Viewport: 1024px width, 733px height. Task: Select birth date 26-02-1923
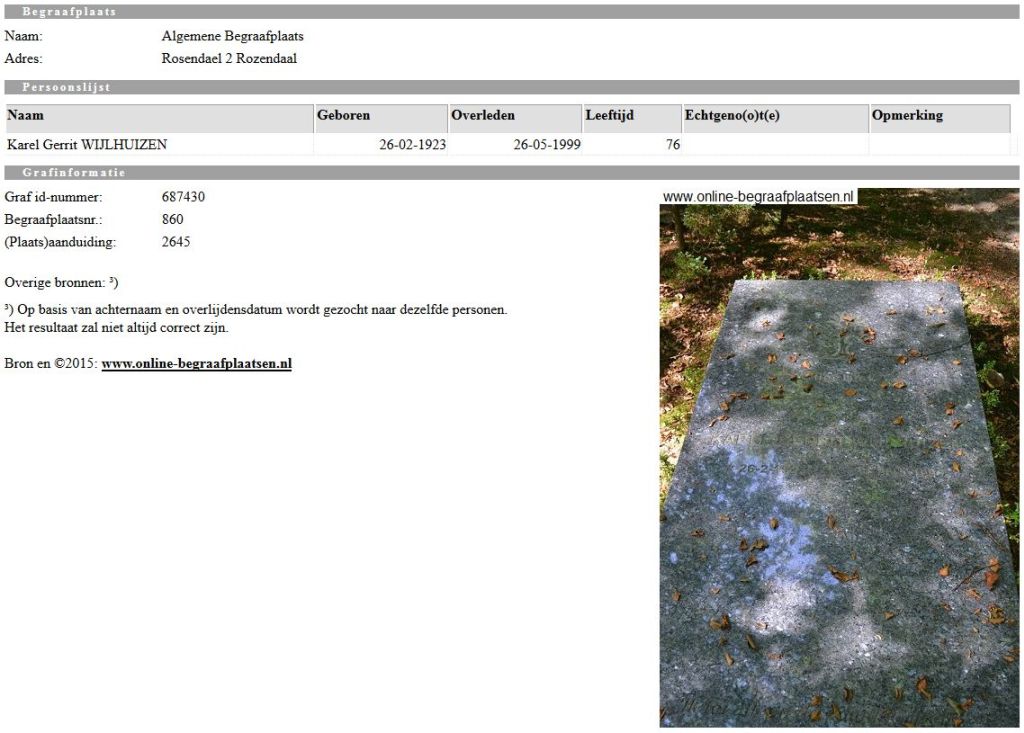point(413,145)
